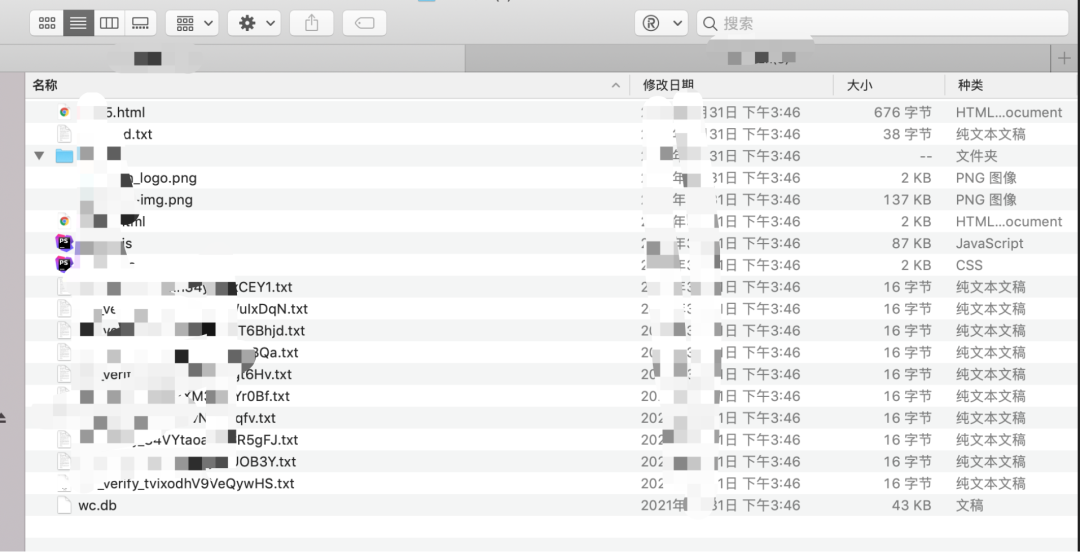Click the 137 KB size value

907,200
